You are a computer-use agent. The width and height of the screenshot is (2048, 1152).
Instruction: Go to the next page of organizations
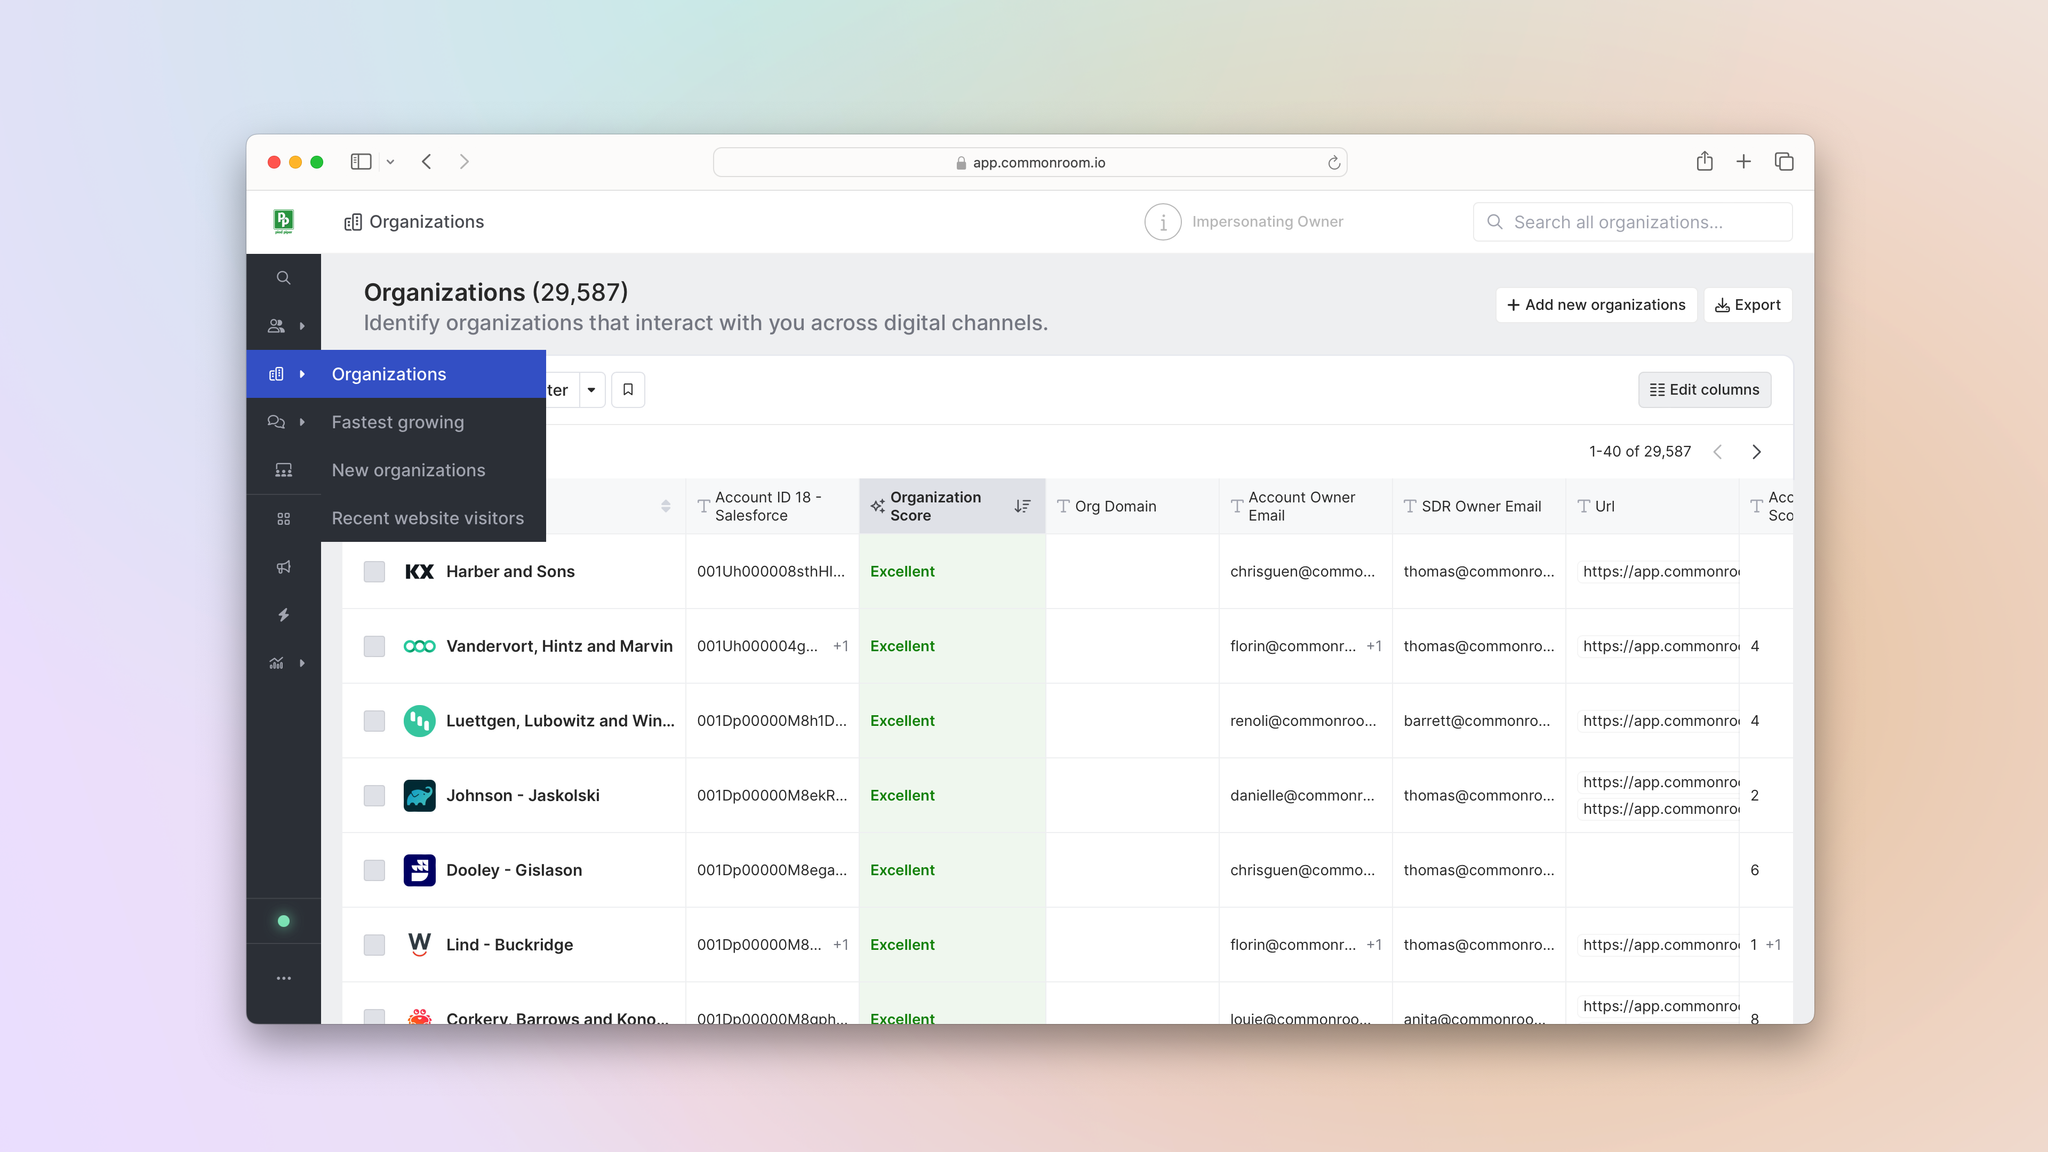coord(1756,452)
